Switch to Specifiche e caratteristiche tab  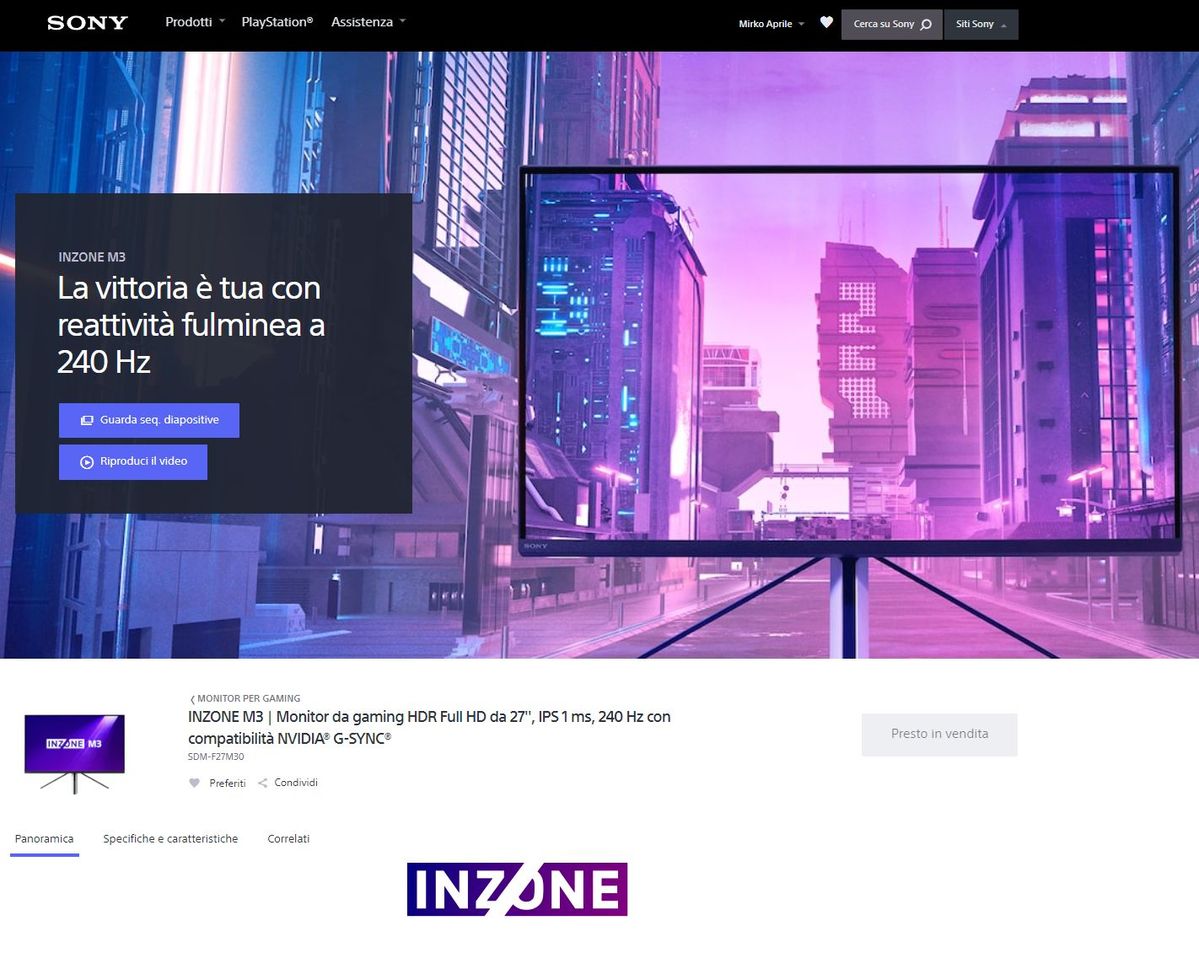coord(171,839)
